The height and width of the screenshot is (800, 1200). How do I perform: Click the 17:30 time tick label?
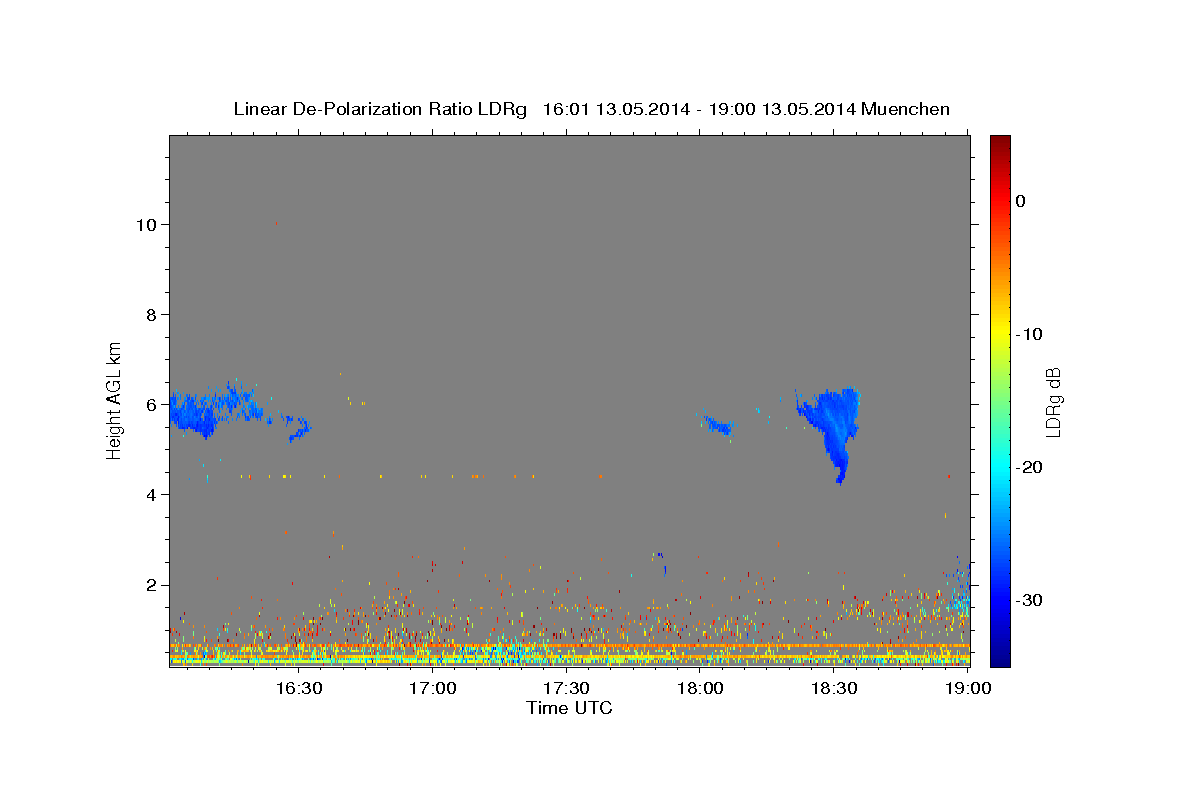(566, 688)
